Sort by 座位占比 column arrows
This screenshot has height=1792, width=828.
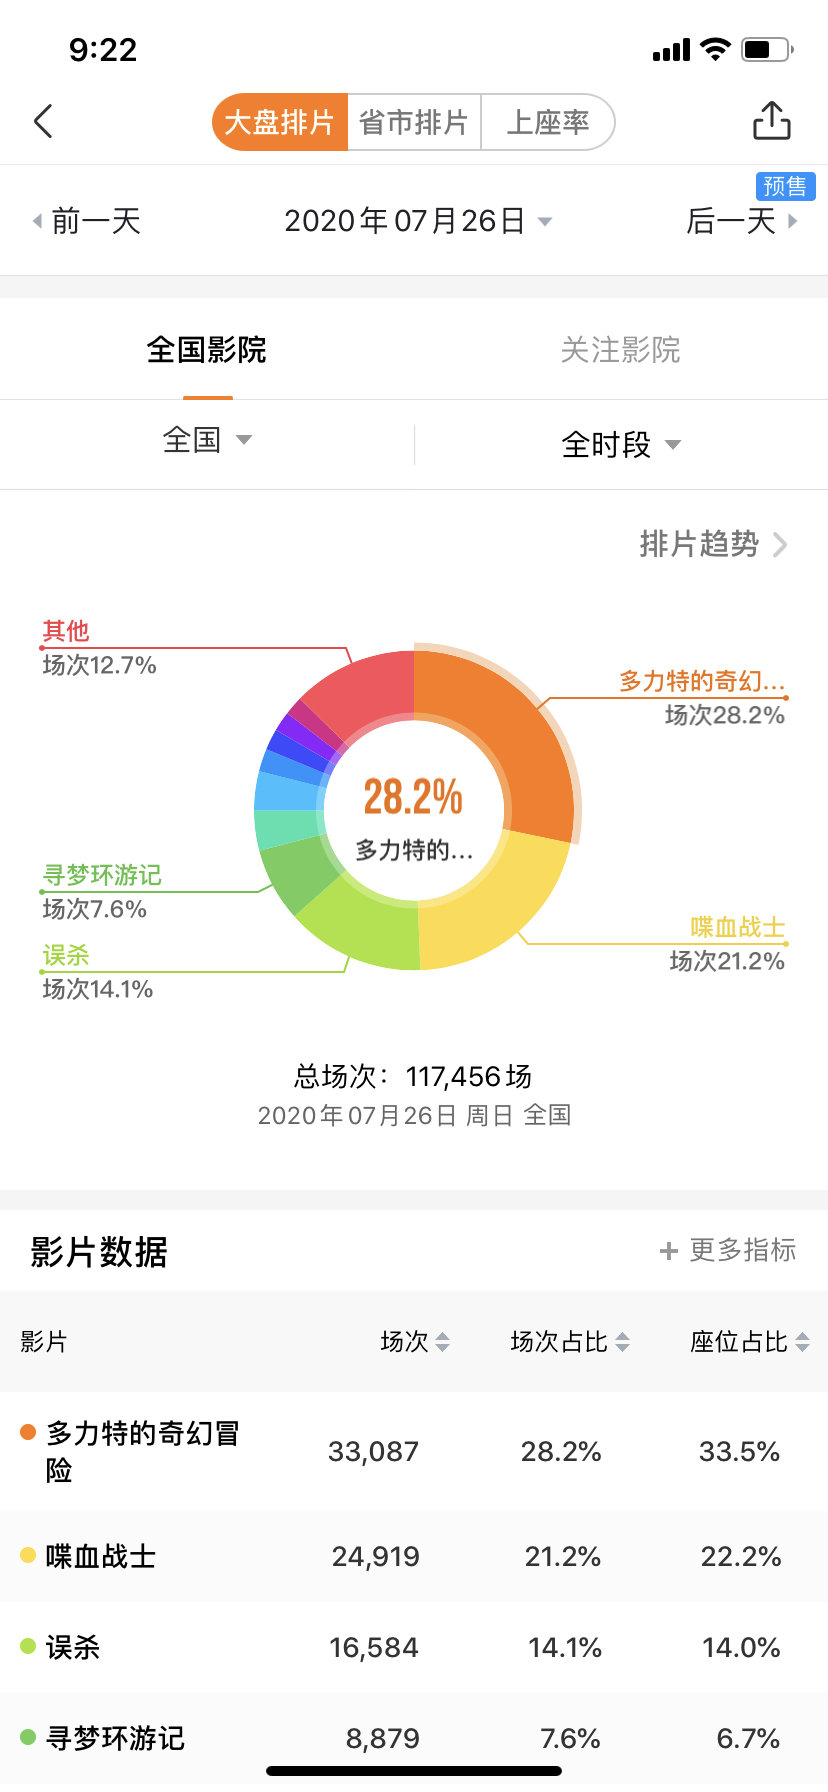802,1342
